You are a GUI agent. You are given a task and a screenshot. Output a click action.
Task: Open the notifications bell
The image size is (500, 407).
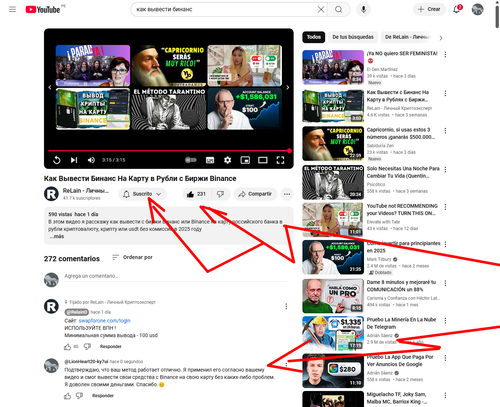click(x=457, y=9)
